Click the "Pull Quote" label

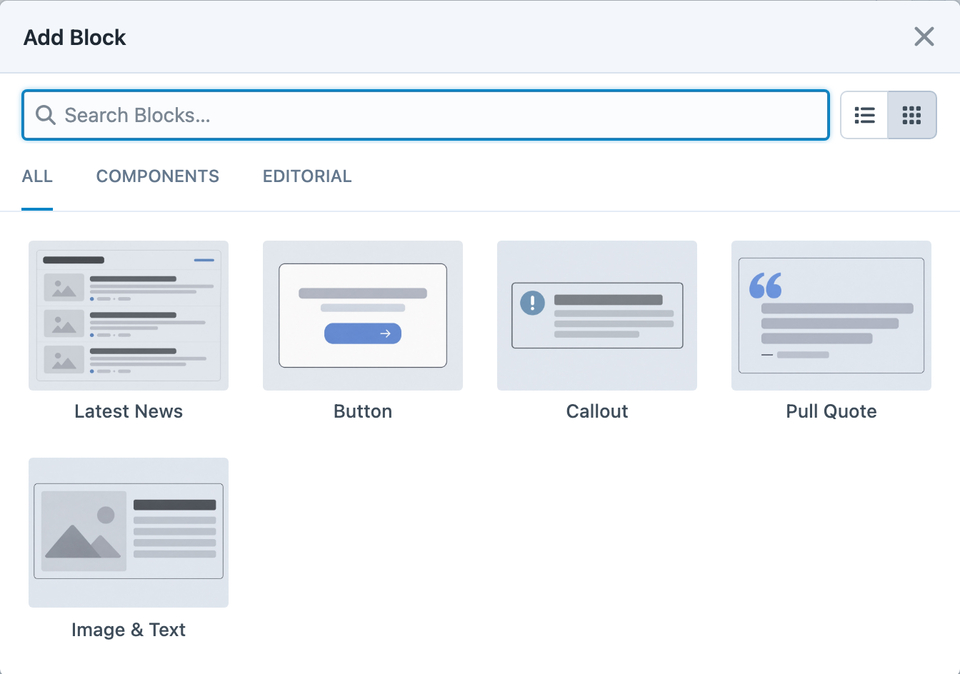(x=831, y=411)
